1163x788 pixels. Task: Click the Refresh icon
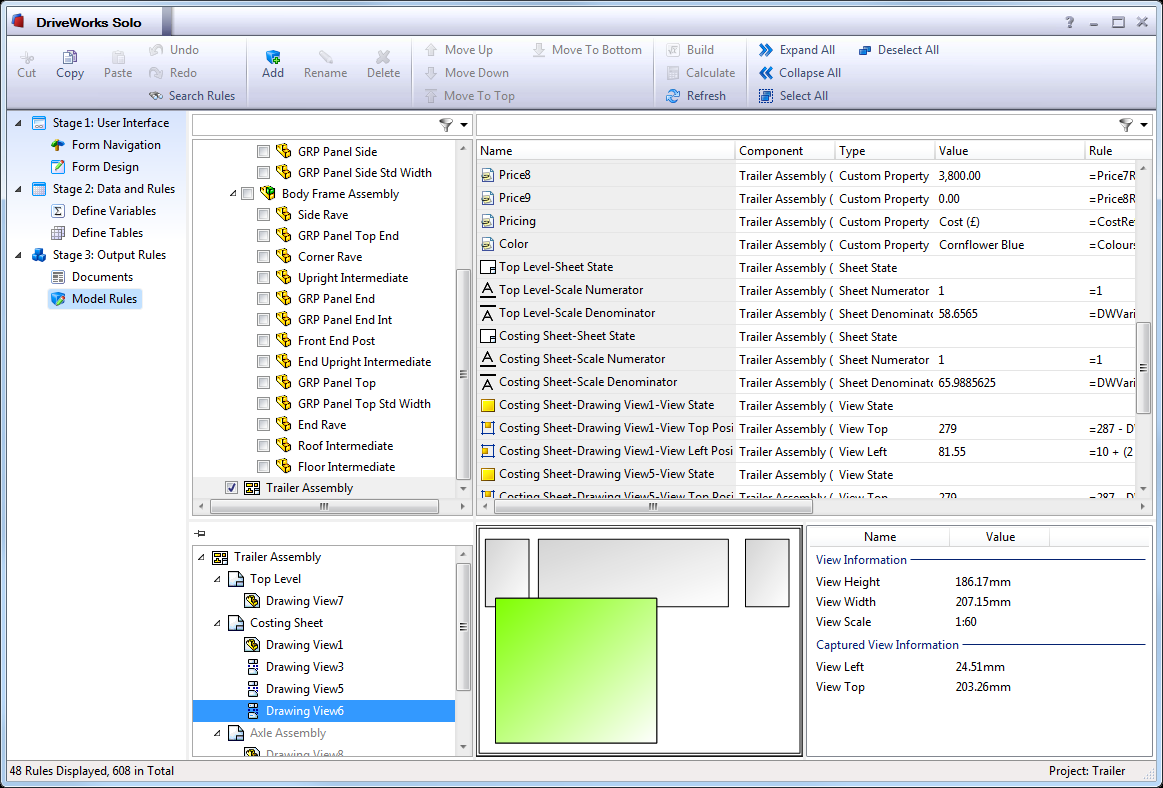click(673, 96)
